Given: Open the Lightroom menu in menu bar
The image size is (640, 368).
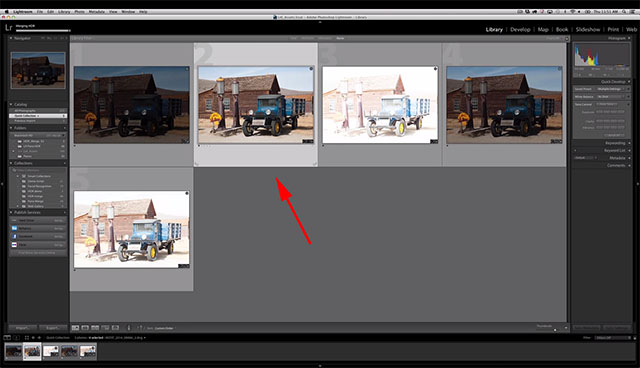Looking at the screenshot, I should coord(22,11).
